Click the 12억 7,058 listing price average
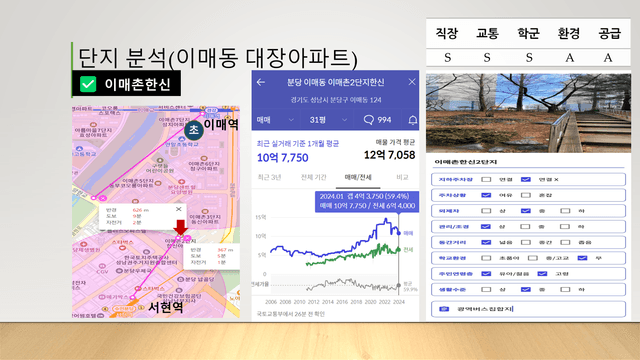The height and width of the screenshot is (360, 640). 389,155
